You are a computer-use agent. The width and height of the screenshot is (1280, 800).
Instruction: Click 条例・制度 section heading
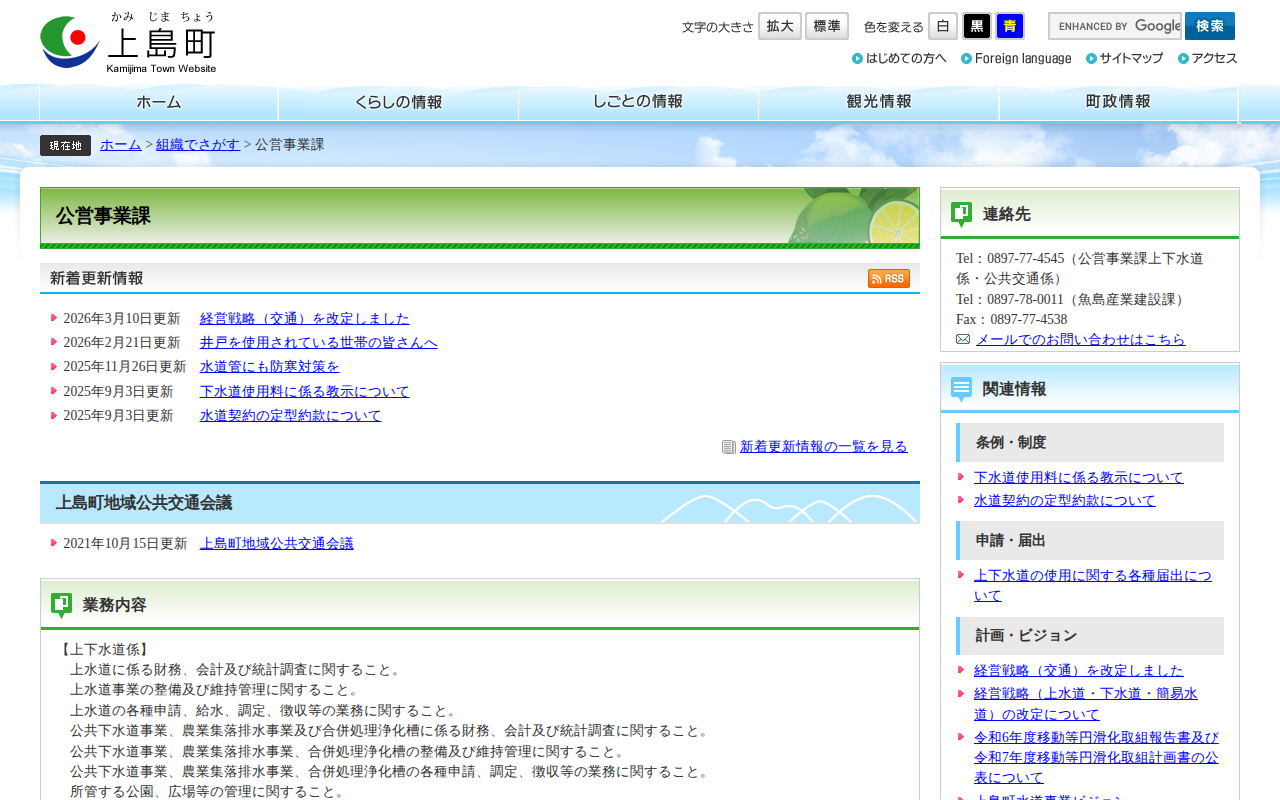[x=1090, y=442]
